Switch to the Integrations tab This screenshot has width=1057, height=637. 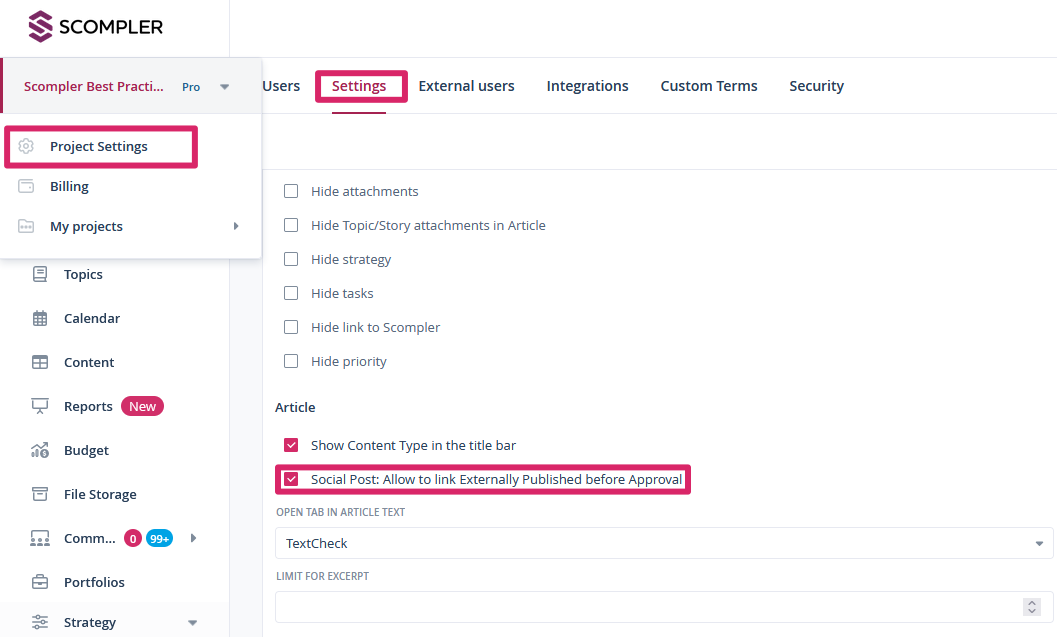click(x=587, y=86)
